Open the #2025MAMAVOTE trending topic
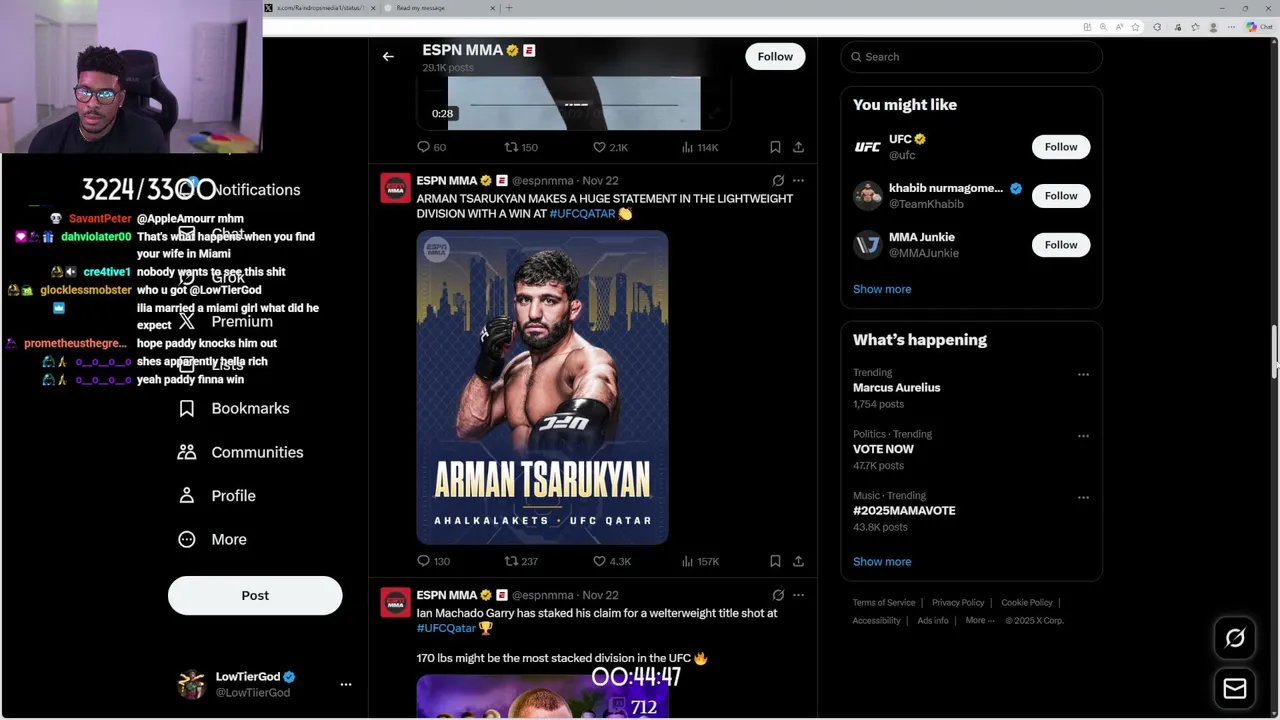 904,511
